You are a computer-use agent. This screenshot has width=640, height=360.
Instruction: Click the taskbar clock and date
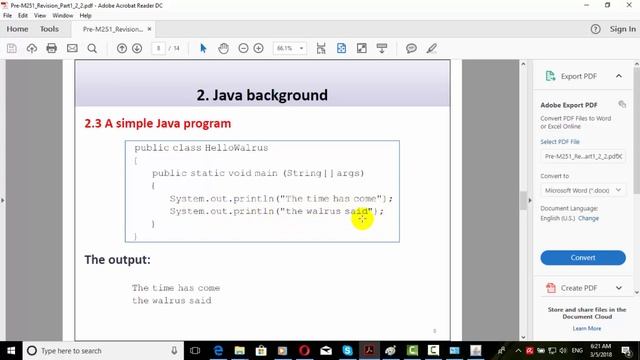[x=600, y=350]
